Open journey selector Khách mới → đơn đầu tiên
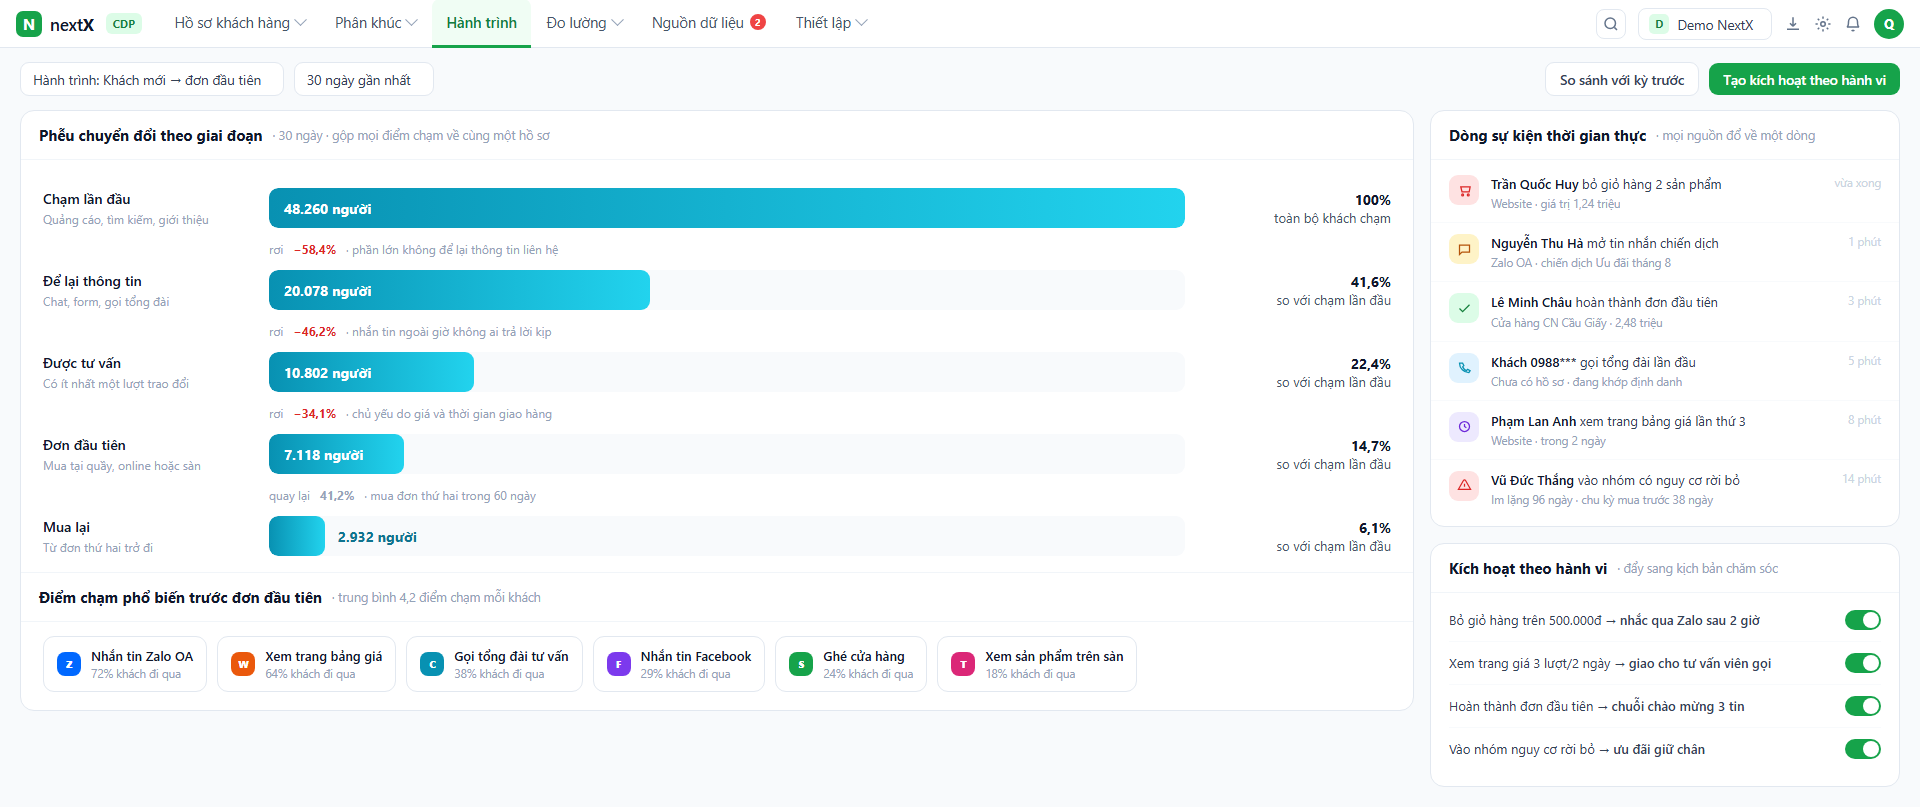The height and width of the screenshot is (807, 1920). pyautogui.click(x=152, y=80)
